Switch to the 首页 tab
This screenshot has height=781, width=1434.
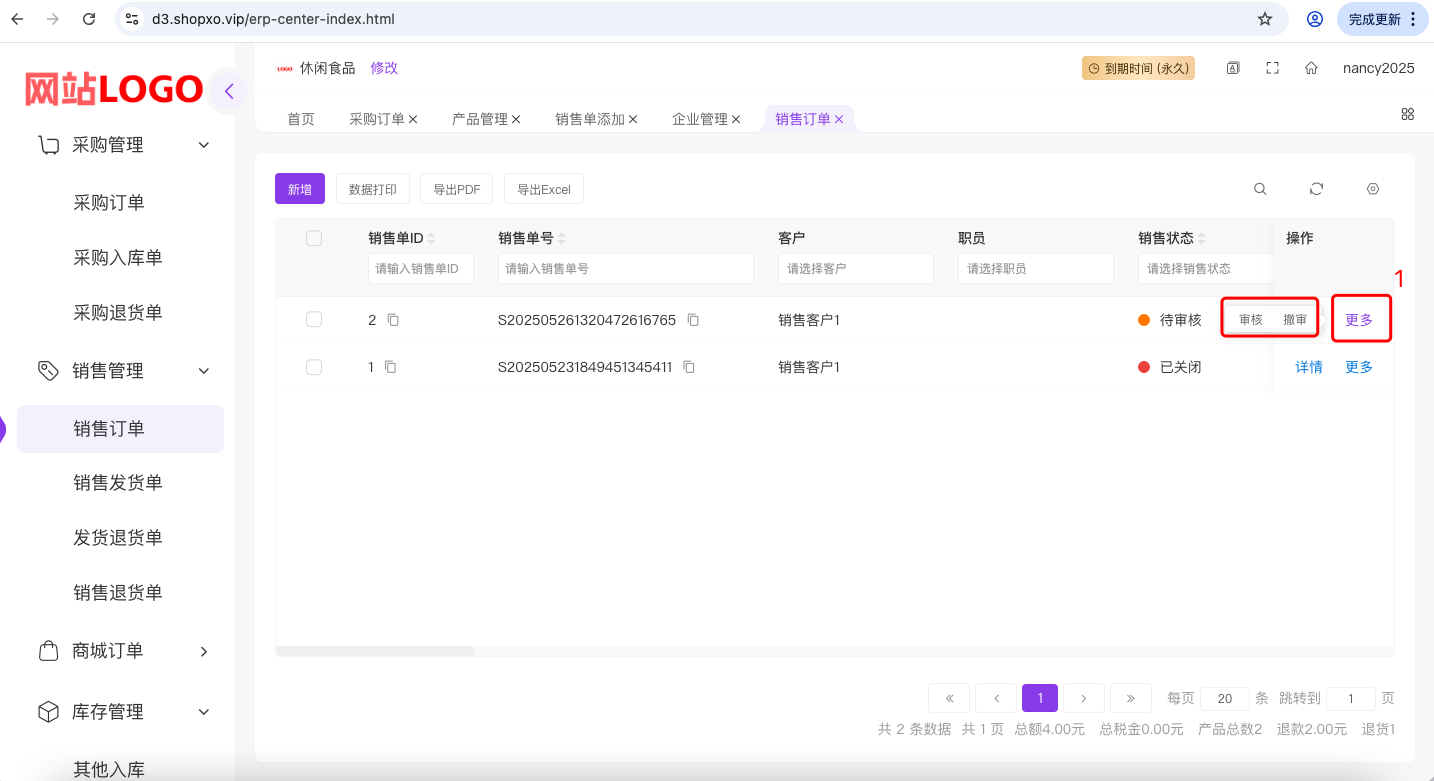click(x=301, y=119)
